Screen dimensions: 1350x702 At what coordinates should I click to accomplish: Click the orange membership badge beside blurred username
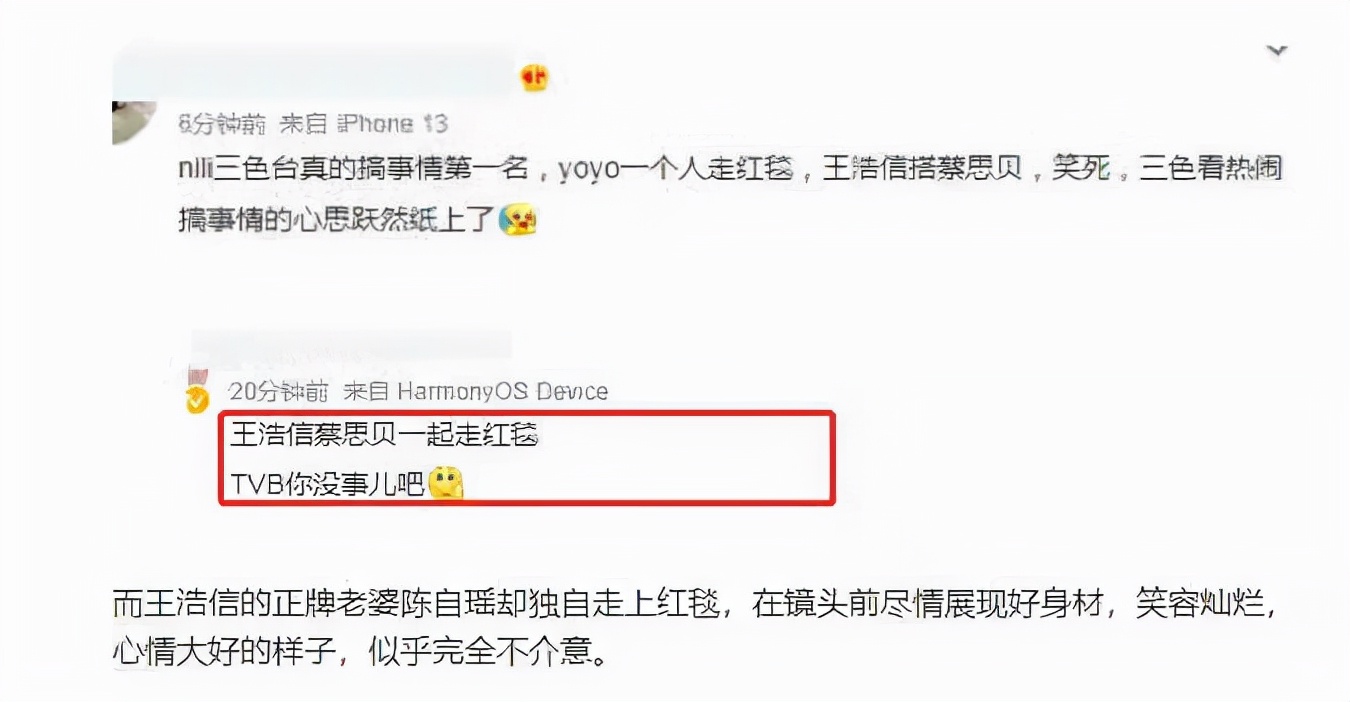[x=534, y=78]
